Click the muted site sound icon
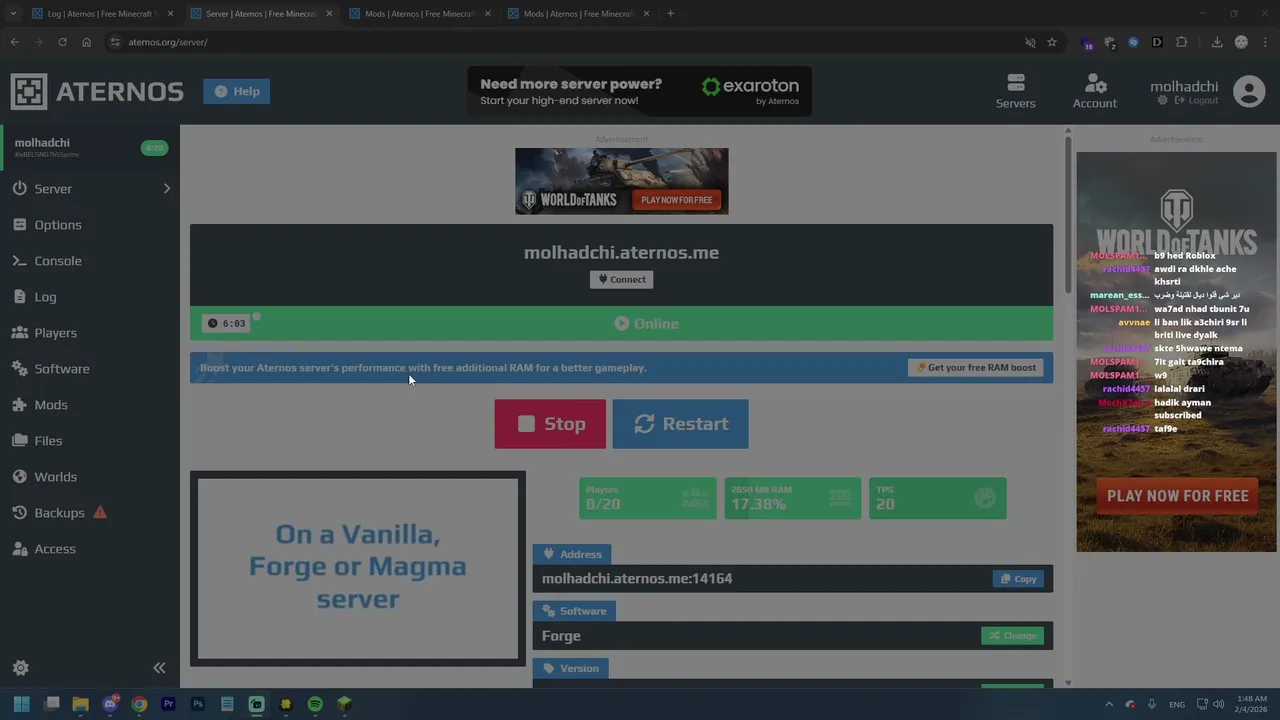Screen dimensions: 1280x720 pyautogui.click(x=1030, y=42)
